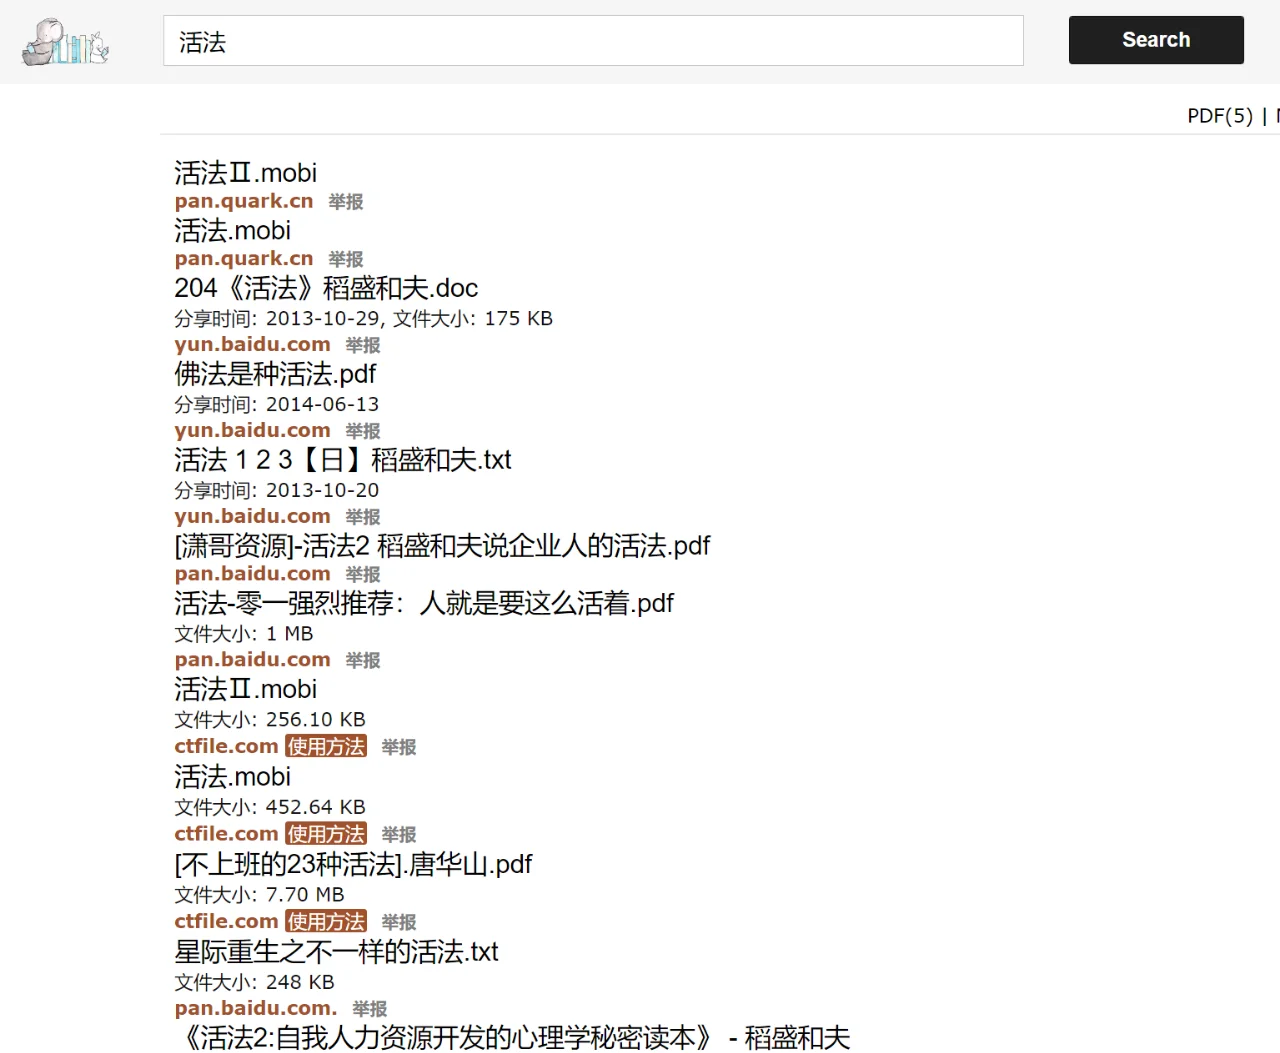Viewport: 1280px width, 1053px height.
Task: Open [潇哥资源]-活法2 稻盛和夫说企业人的活法.pdf
Action: [442, 546]
